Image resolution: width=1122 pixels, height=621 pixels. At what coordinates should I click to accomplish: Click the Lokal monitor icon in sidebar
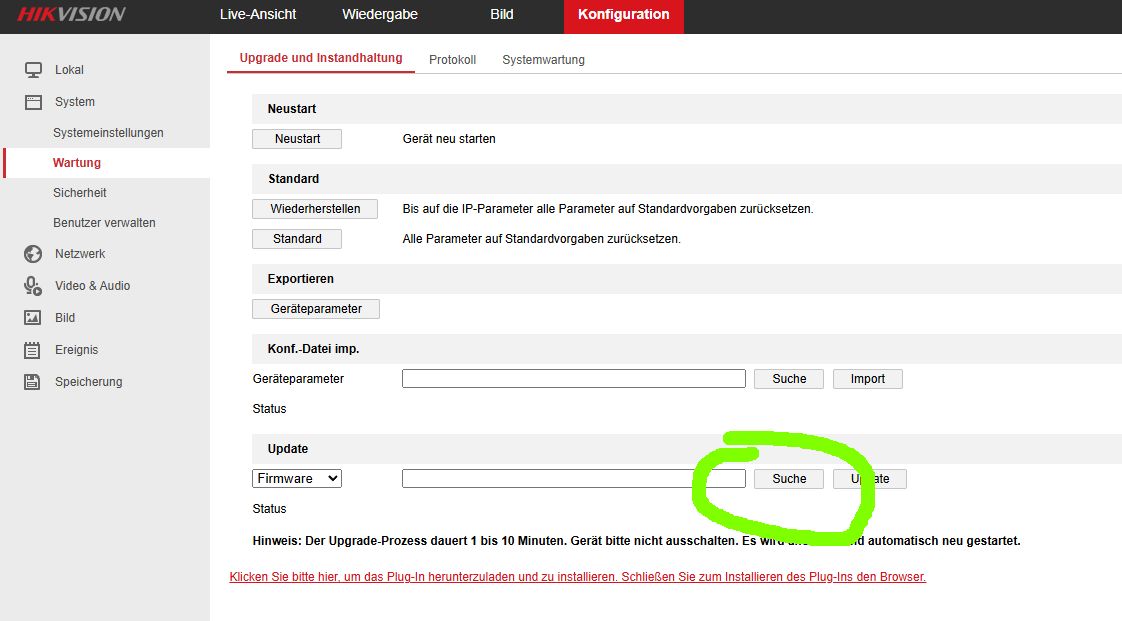click(33, 70)
